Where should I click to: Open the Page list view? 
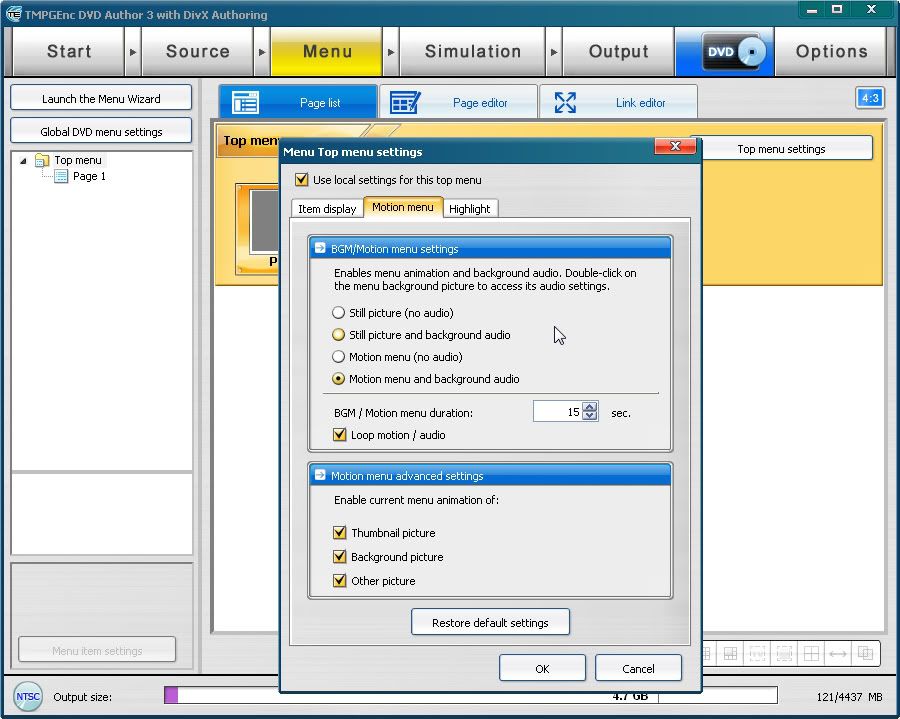[298, 103]
